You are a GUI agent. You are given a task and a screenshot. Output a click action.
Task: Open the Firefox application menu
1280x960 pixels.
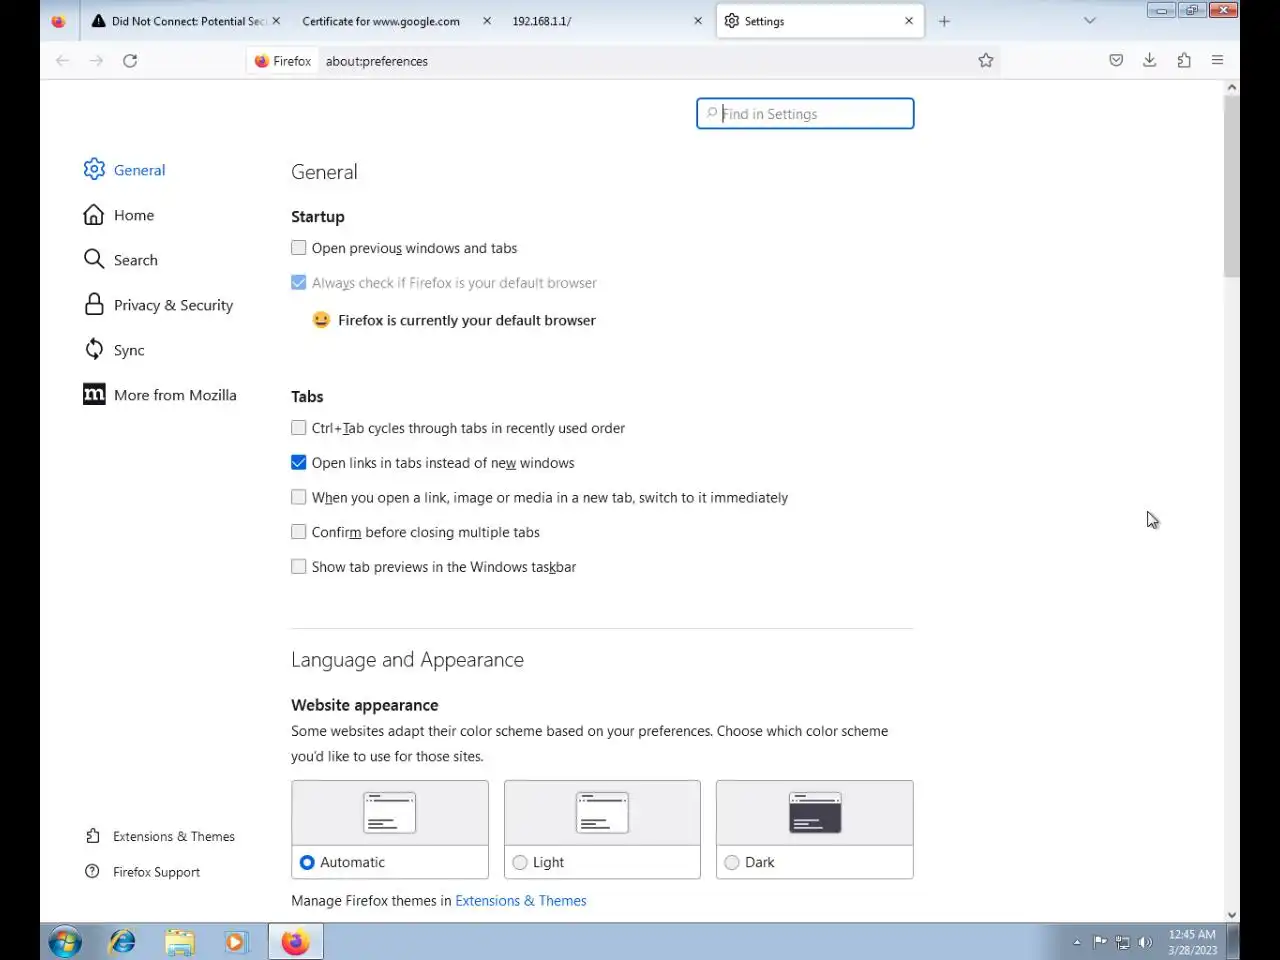pyautogui.click(x=1217, y=61)
